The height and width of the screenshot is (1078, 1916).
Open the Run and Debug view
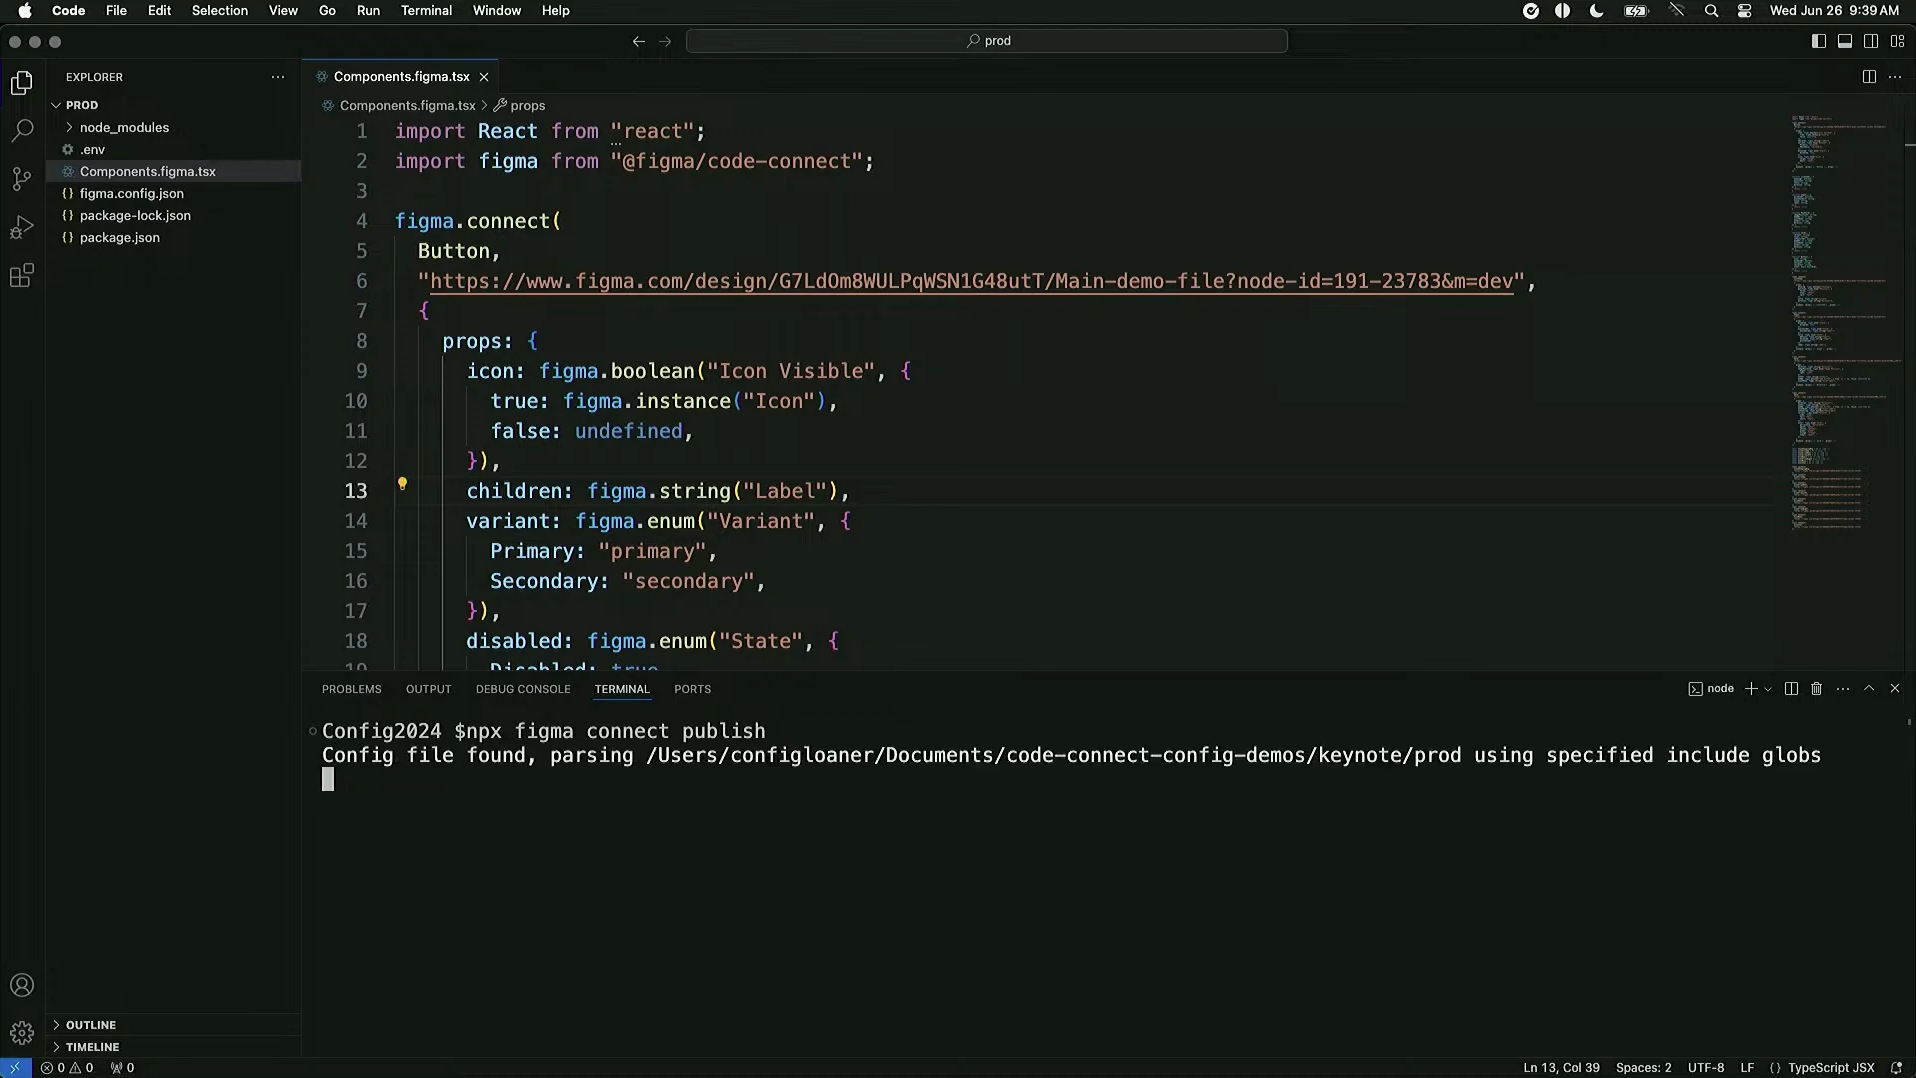pos(22,227)
